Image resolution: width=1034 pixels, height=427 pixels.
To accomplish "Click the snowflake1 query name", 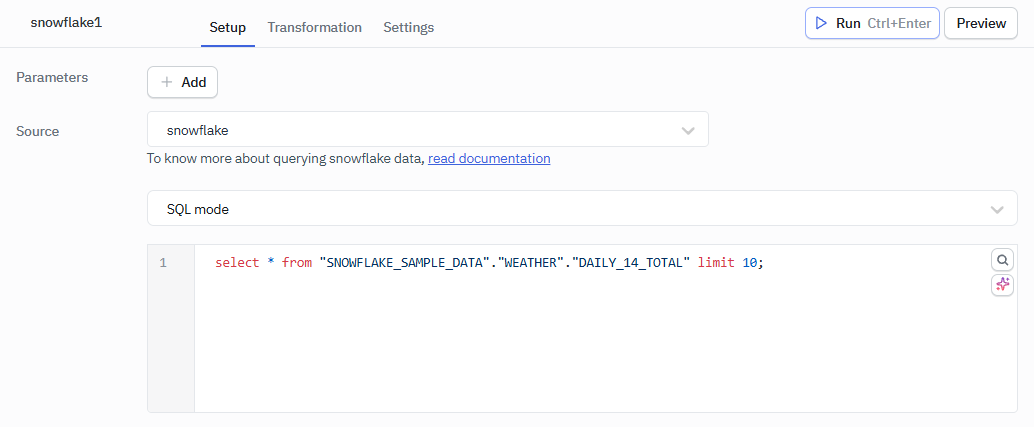I will coord(66,22).
